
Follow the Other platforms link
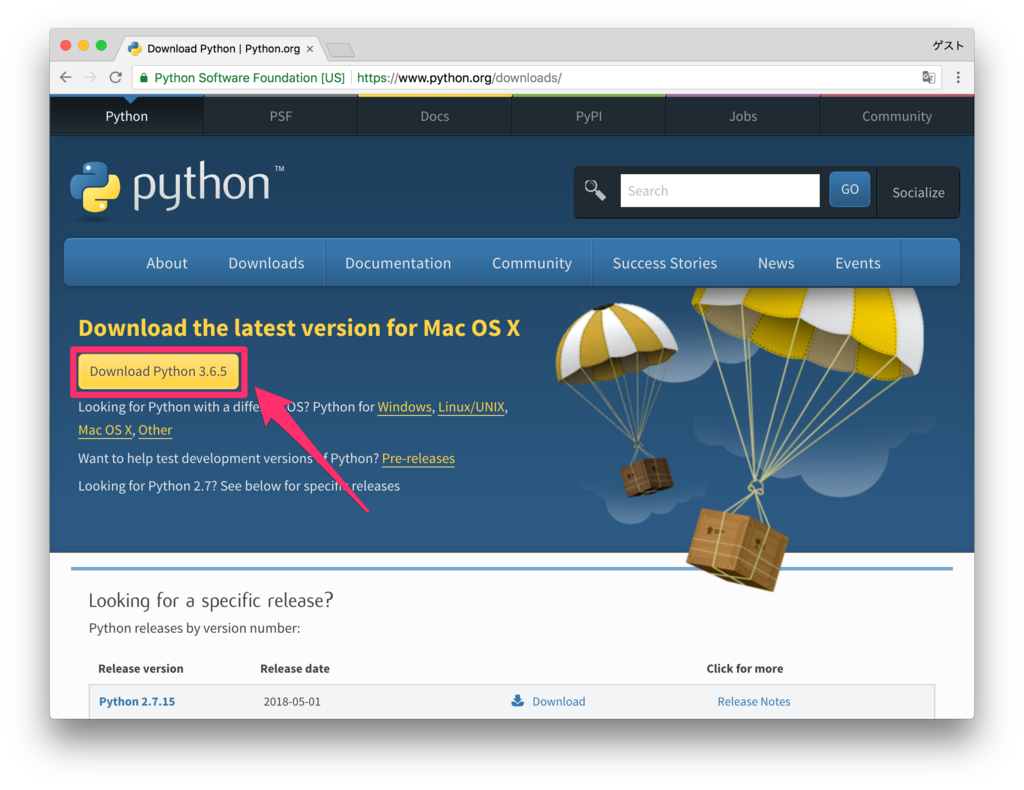(x=155, y=430)
